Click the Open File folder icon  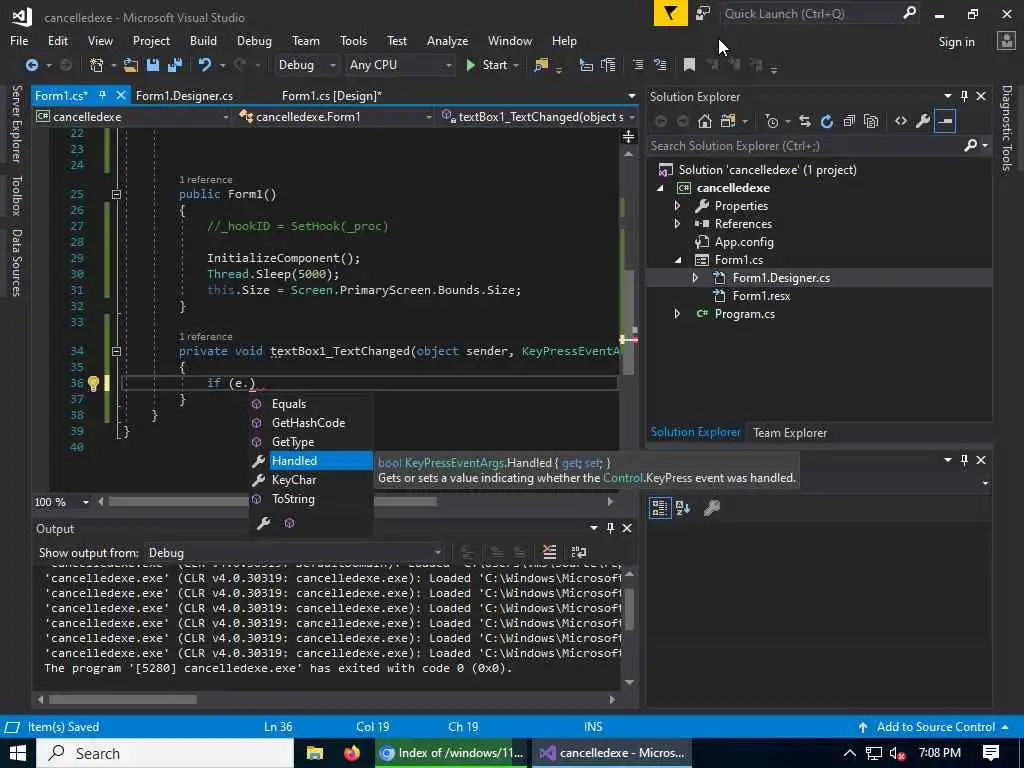[x=131, y=65]
